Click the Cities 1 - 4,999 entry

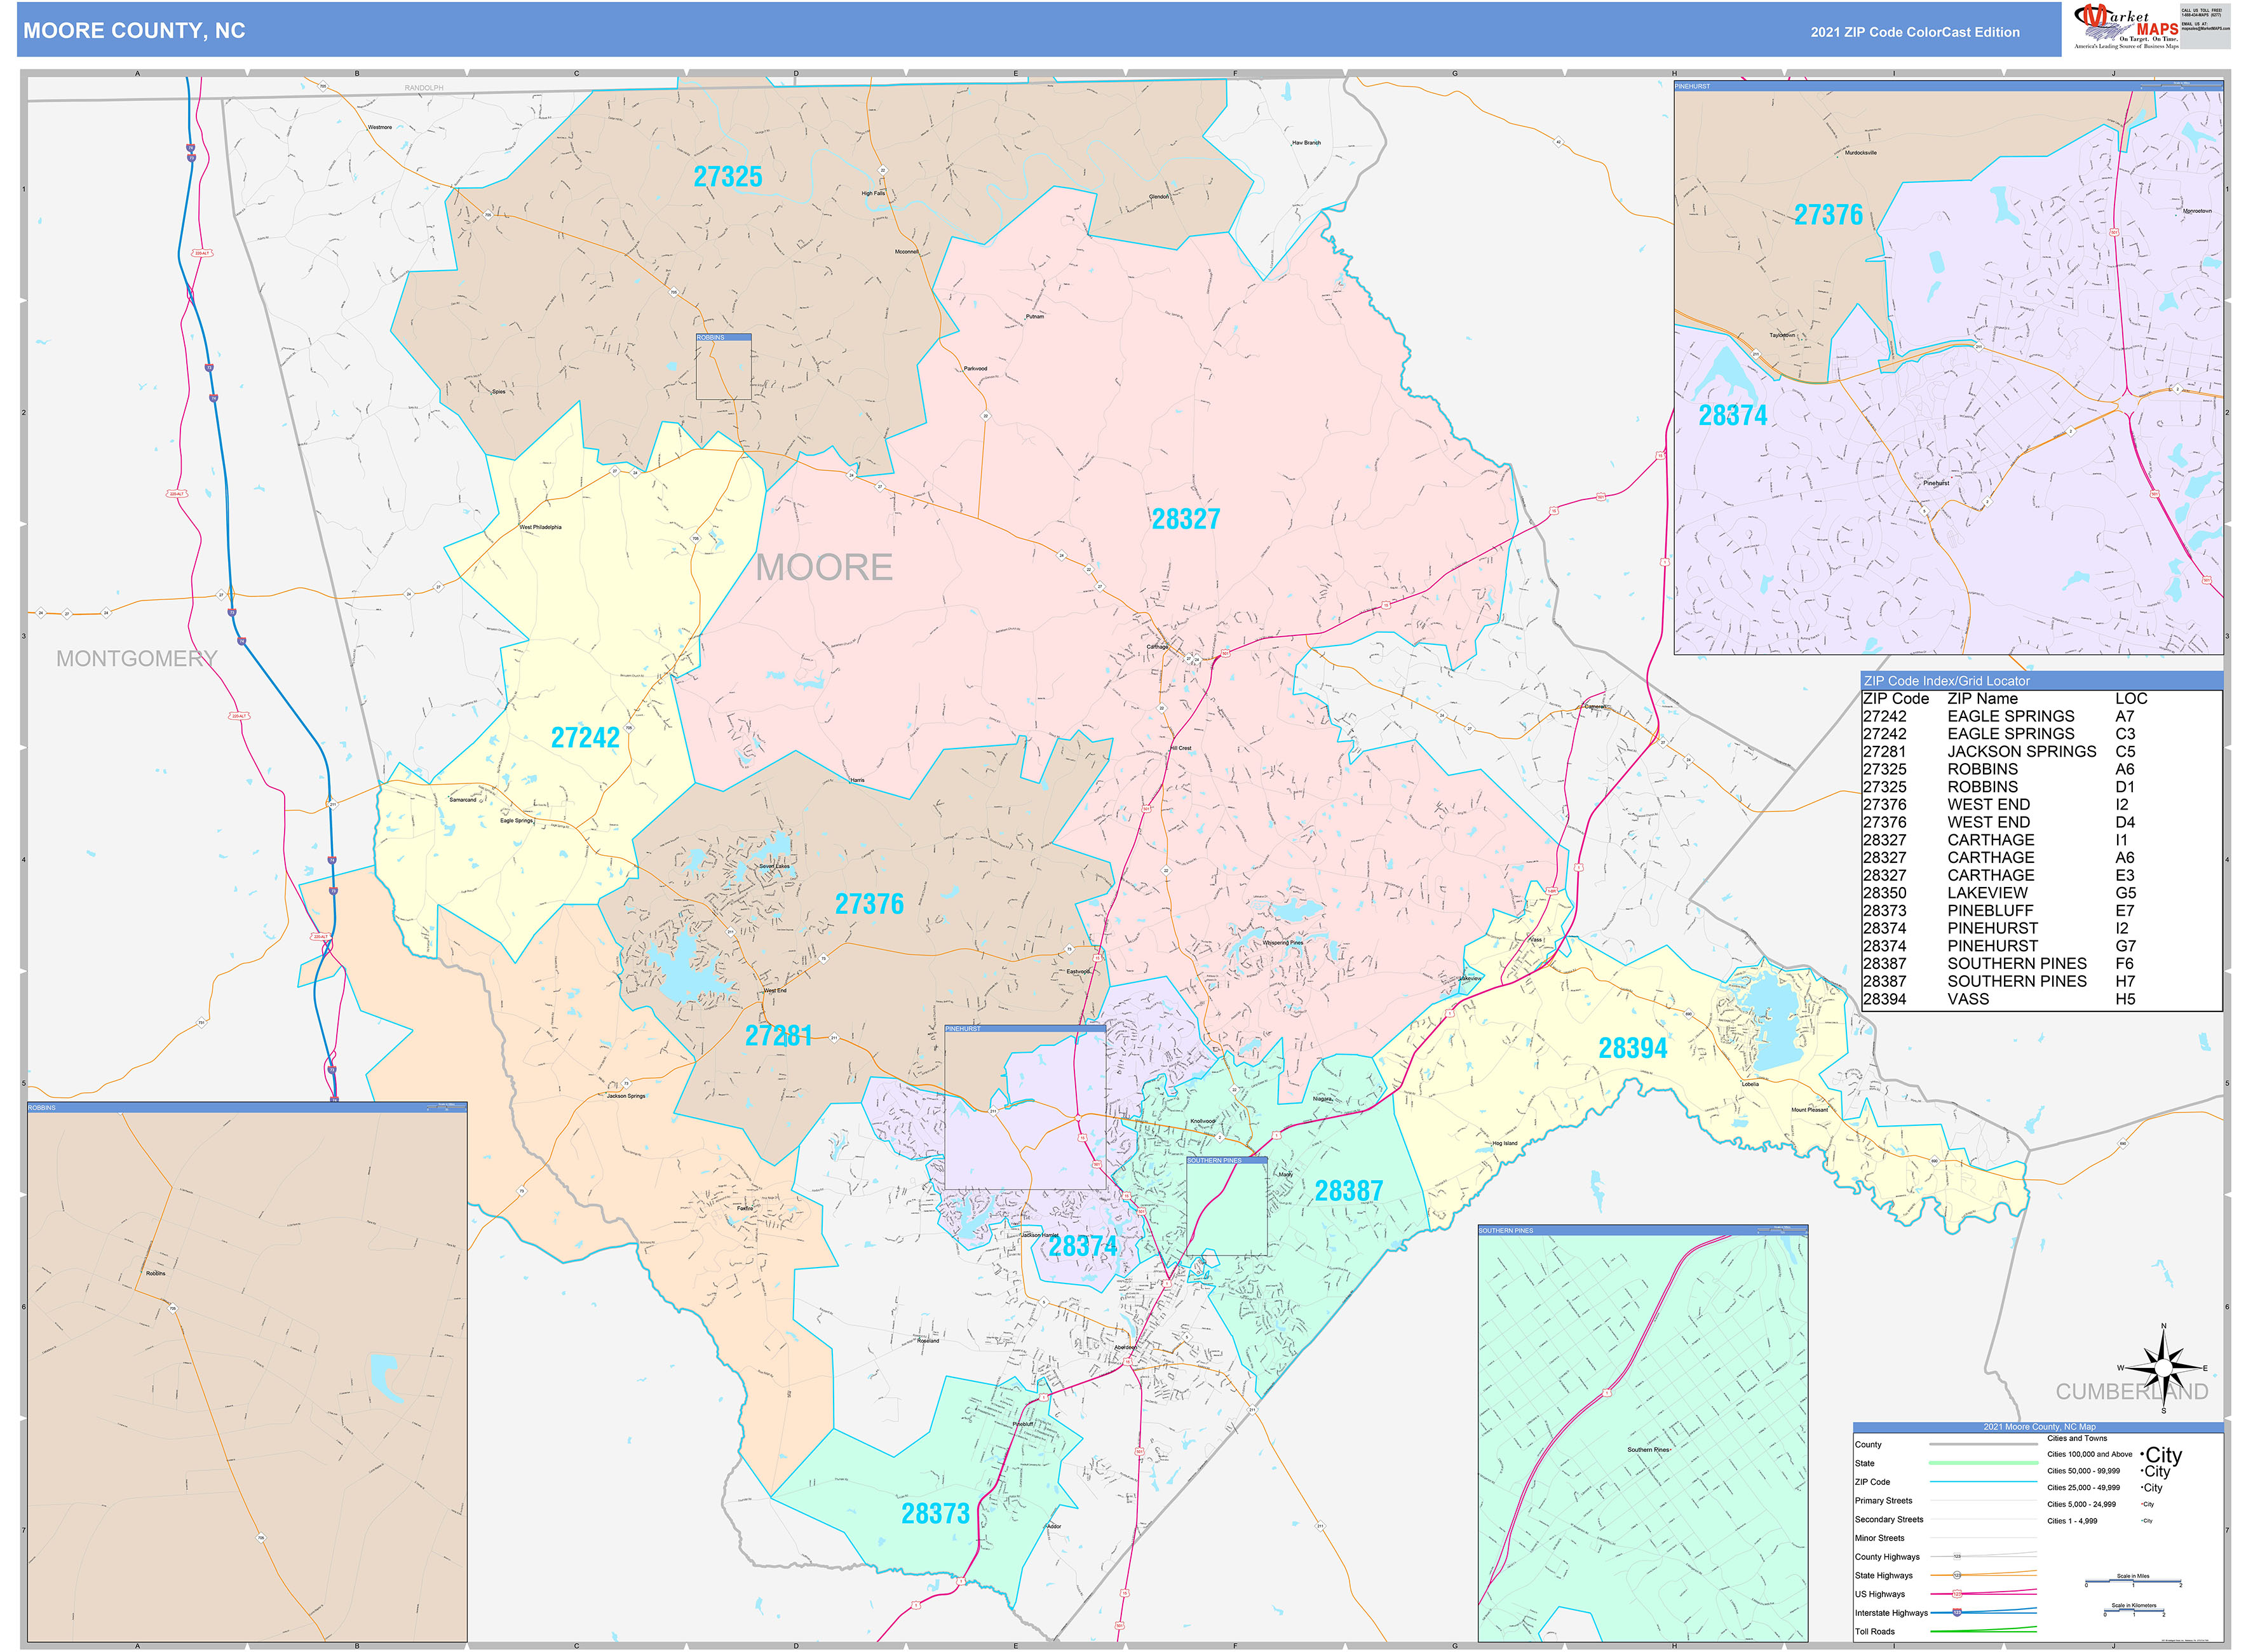click(2073, 1521)
